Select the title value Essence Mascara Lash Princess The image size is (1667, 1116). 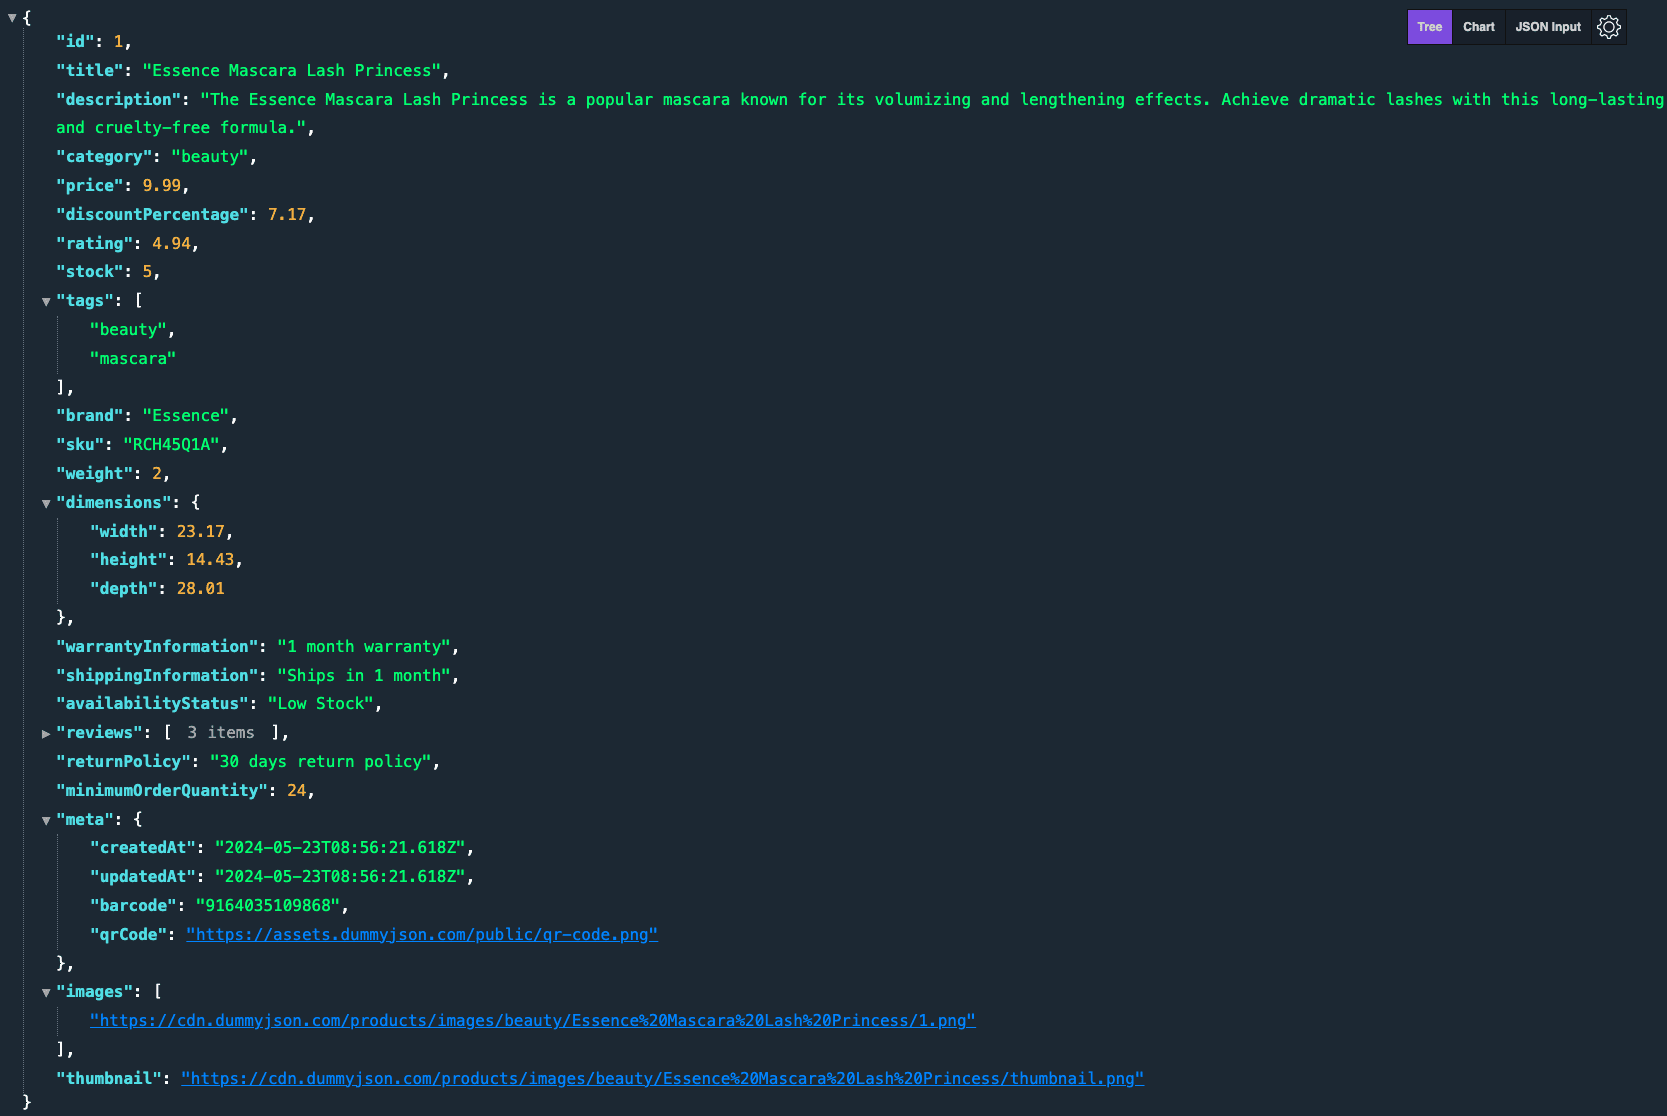click(x=292, y=70)
